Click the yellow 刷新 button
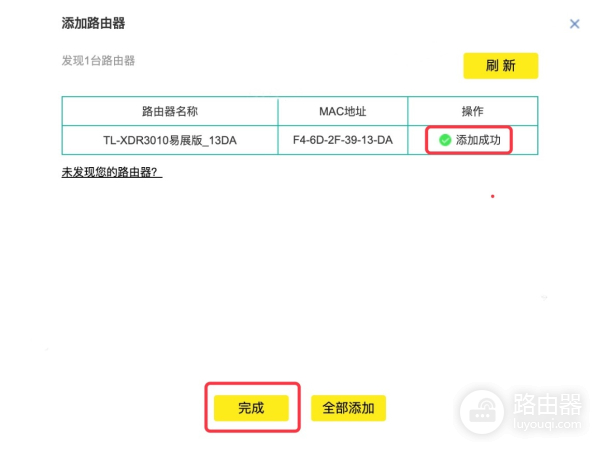This screenshot has width=600, height=452. [500, 66]
